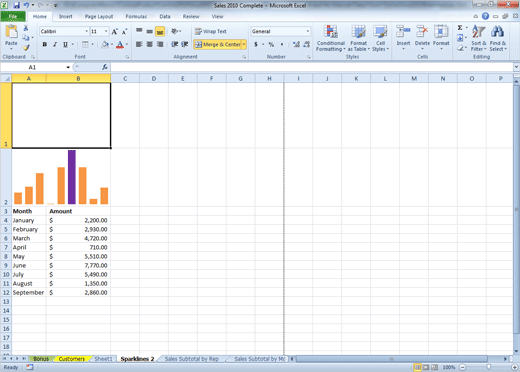This screenshot has height=372, width=520.
Task: Click the Format Painter brush icon
Action: pos(26,48)
